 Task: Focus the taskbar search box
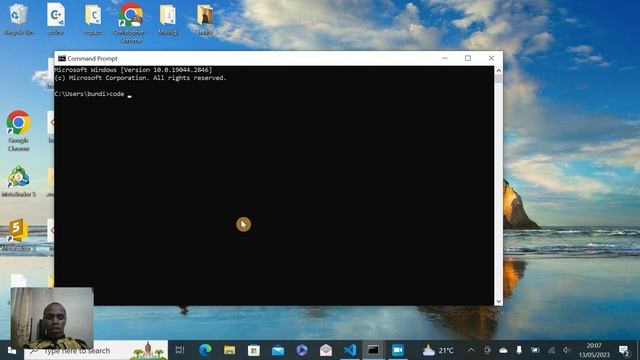[x=96, y=350]
